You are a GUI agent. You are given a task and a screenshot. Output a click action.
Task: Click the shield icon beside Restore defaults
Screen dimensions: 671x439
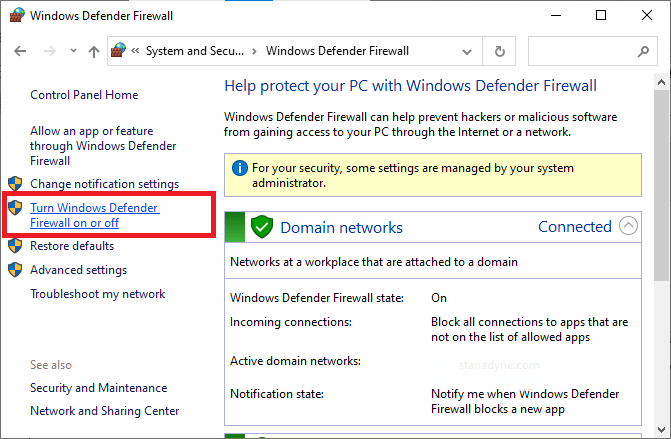click(15, 246)
